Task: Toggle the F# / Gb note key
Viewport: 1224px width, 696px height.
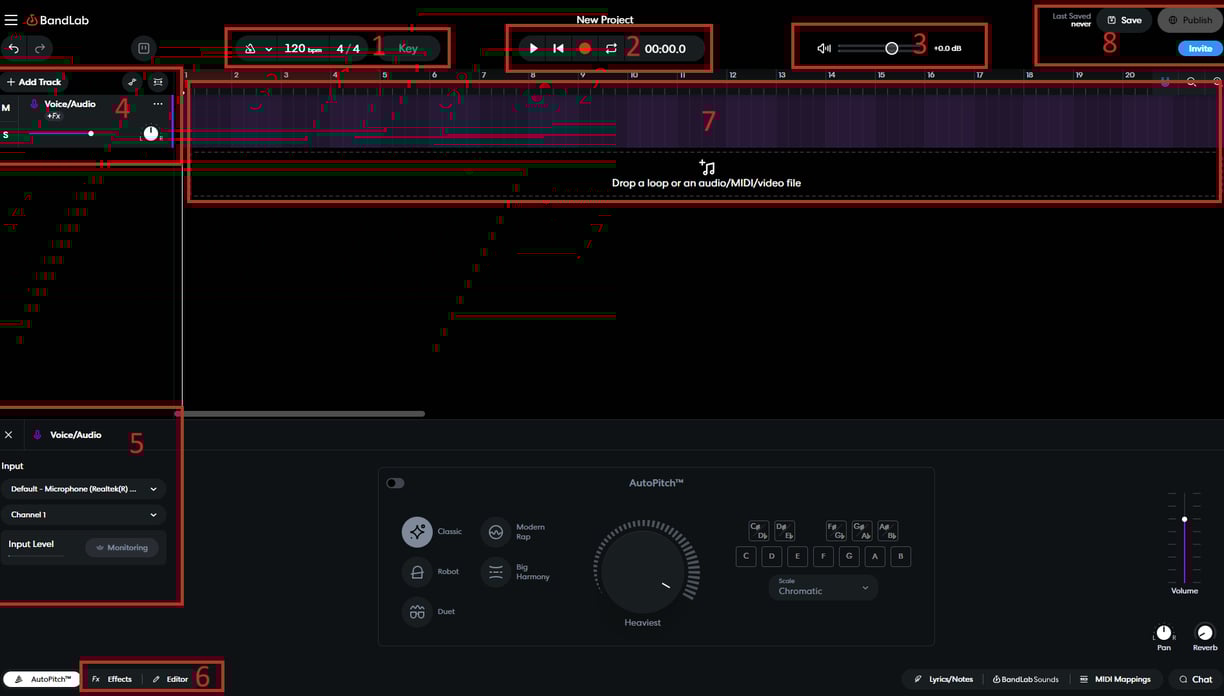Action: point(836,531)
